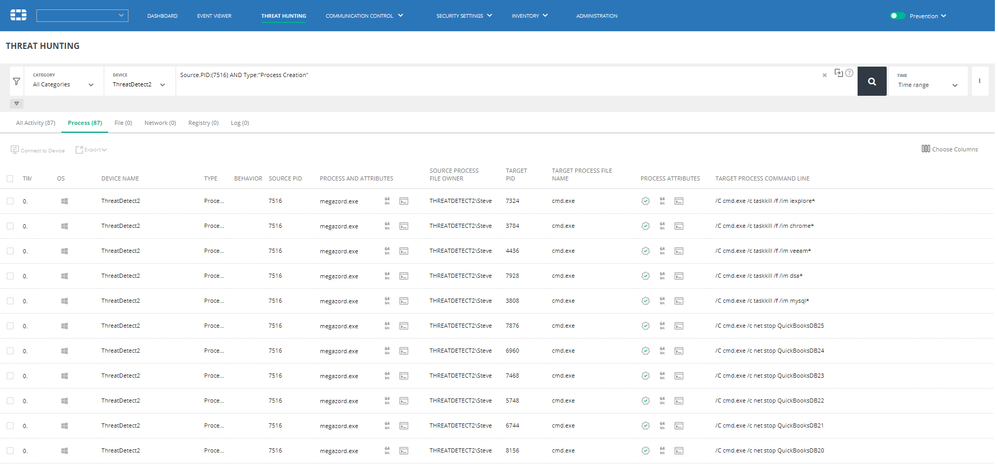The height and width of the screenshot is (464, 998).
Task: Click the product logo in top-left corner
Action: [x=17, y=15]
